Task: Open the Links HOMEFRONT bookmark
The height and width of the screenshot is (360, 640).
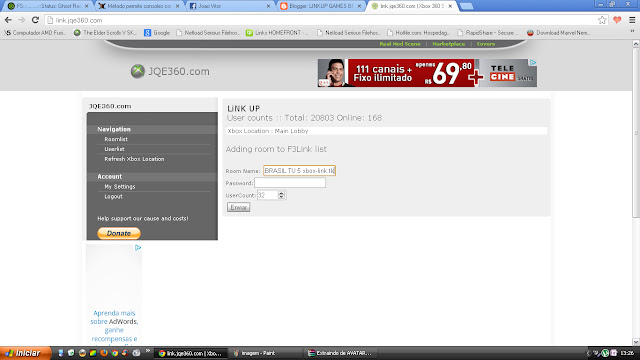Action: 277,33
